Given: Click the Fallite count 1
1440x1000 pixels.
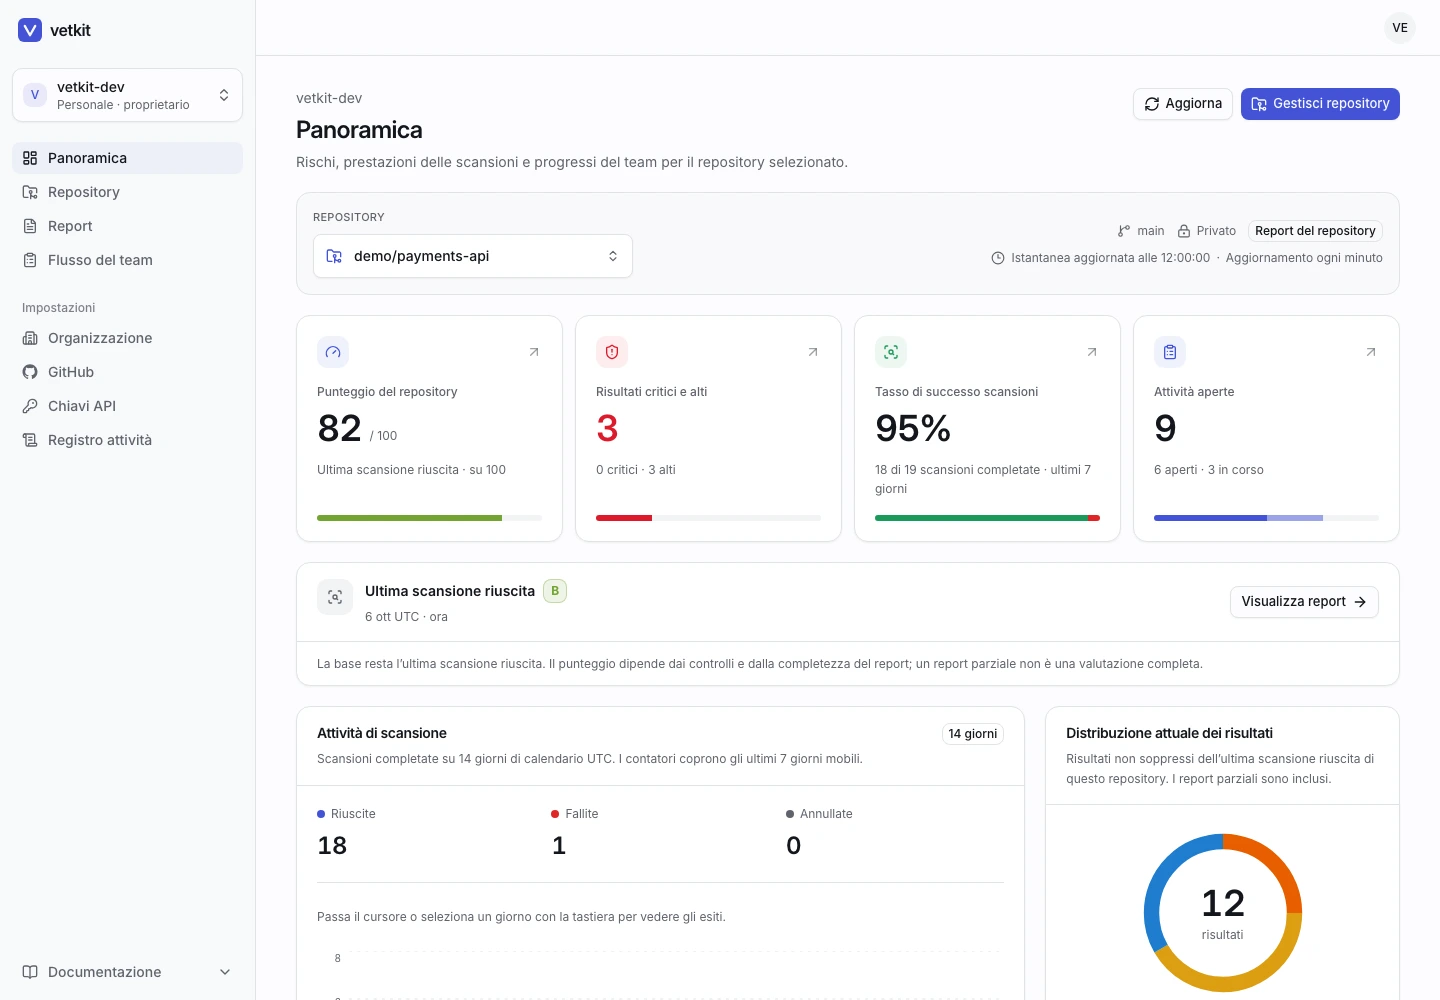Looking at the screenshot, I should (x=559, y=846).
